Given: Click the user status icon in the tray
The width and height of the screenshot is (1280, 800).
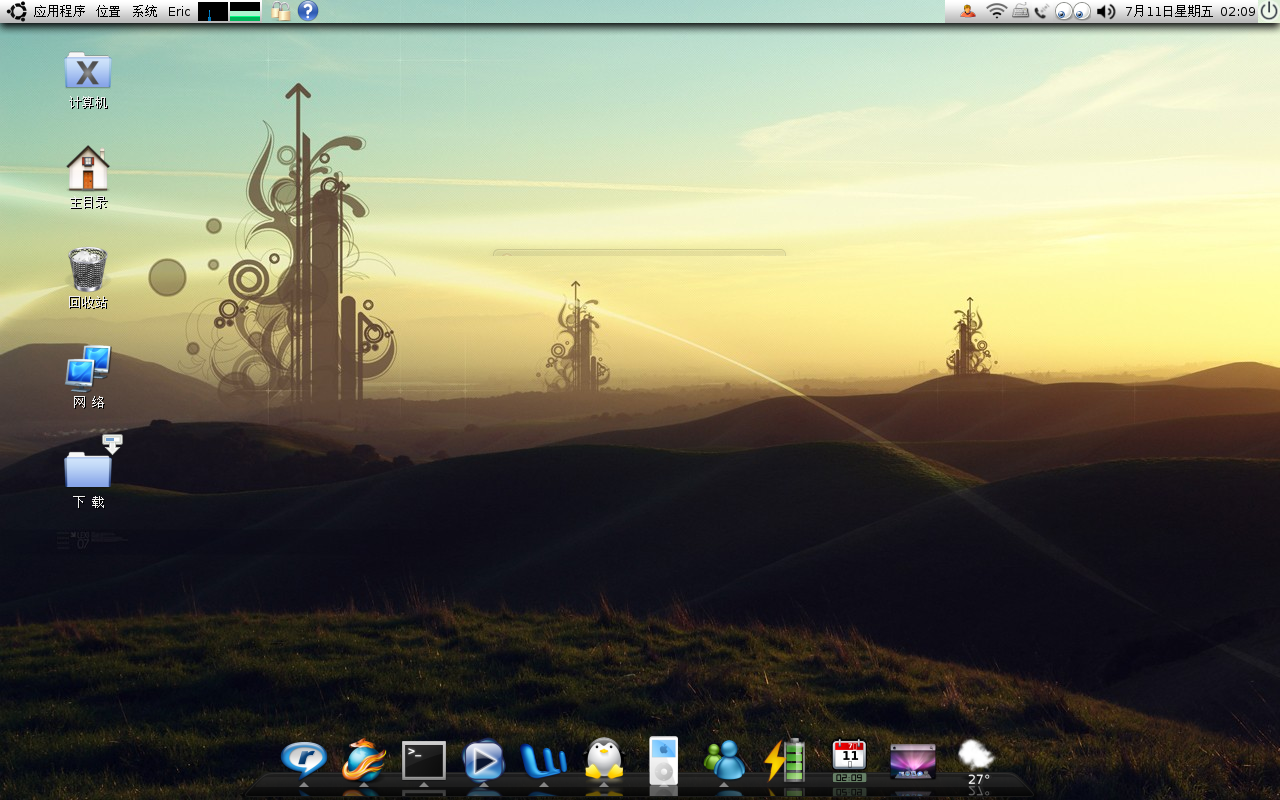Looking at the screenshot, I should [x=968, y=11].
